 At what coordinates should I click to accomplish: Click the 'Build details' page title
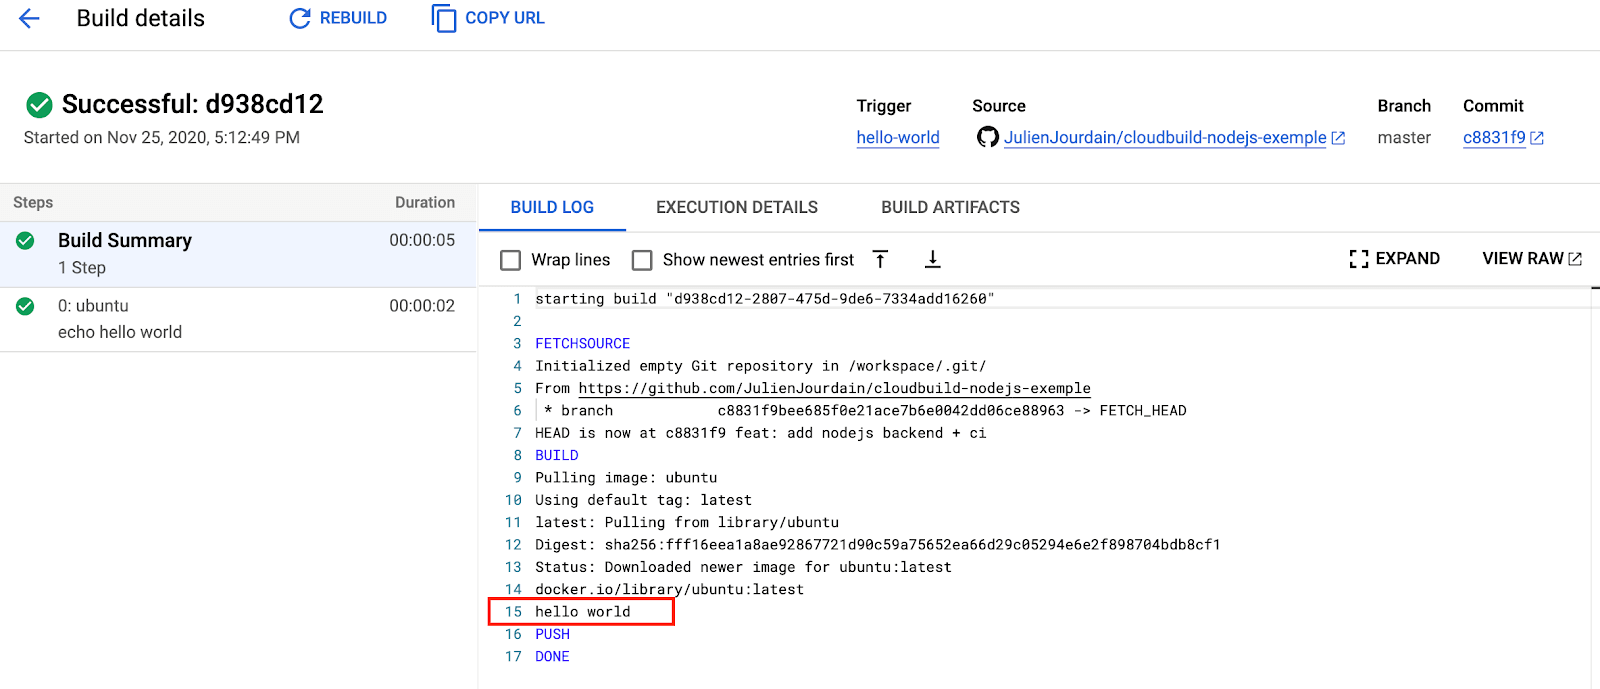[x=141, y=18]
